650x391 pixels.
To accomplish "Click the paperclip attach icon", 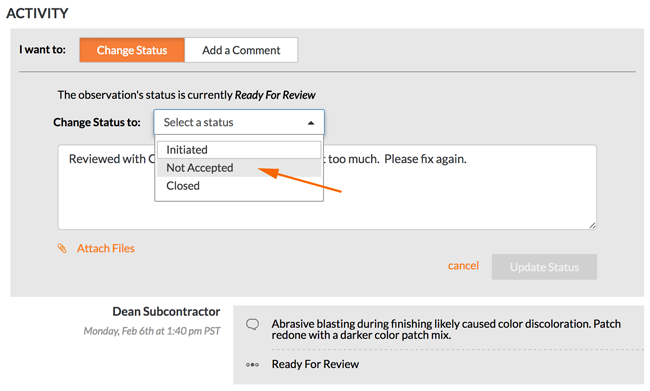I will pyautogui.click(x=62, y=248).
